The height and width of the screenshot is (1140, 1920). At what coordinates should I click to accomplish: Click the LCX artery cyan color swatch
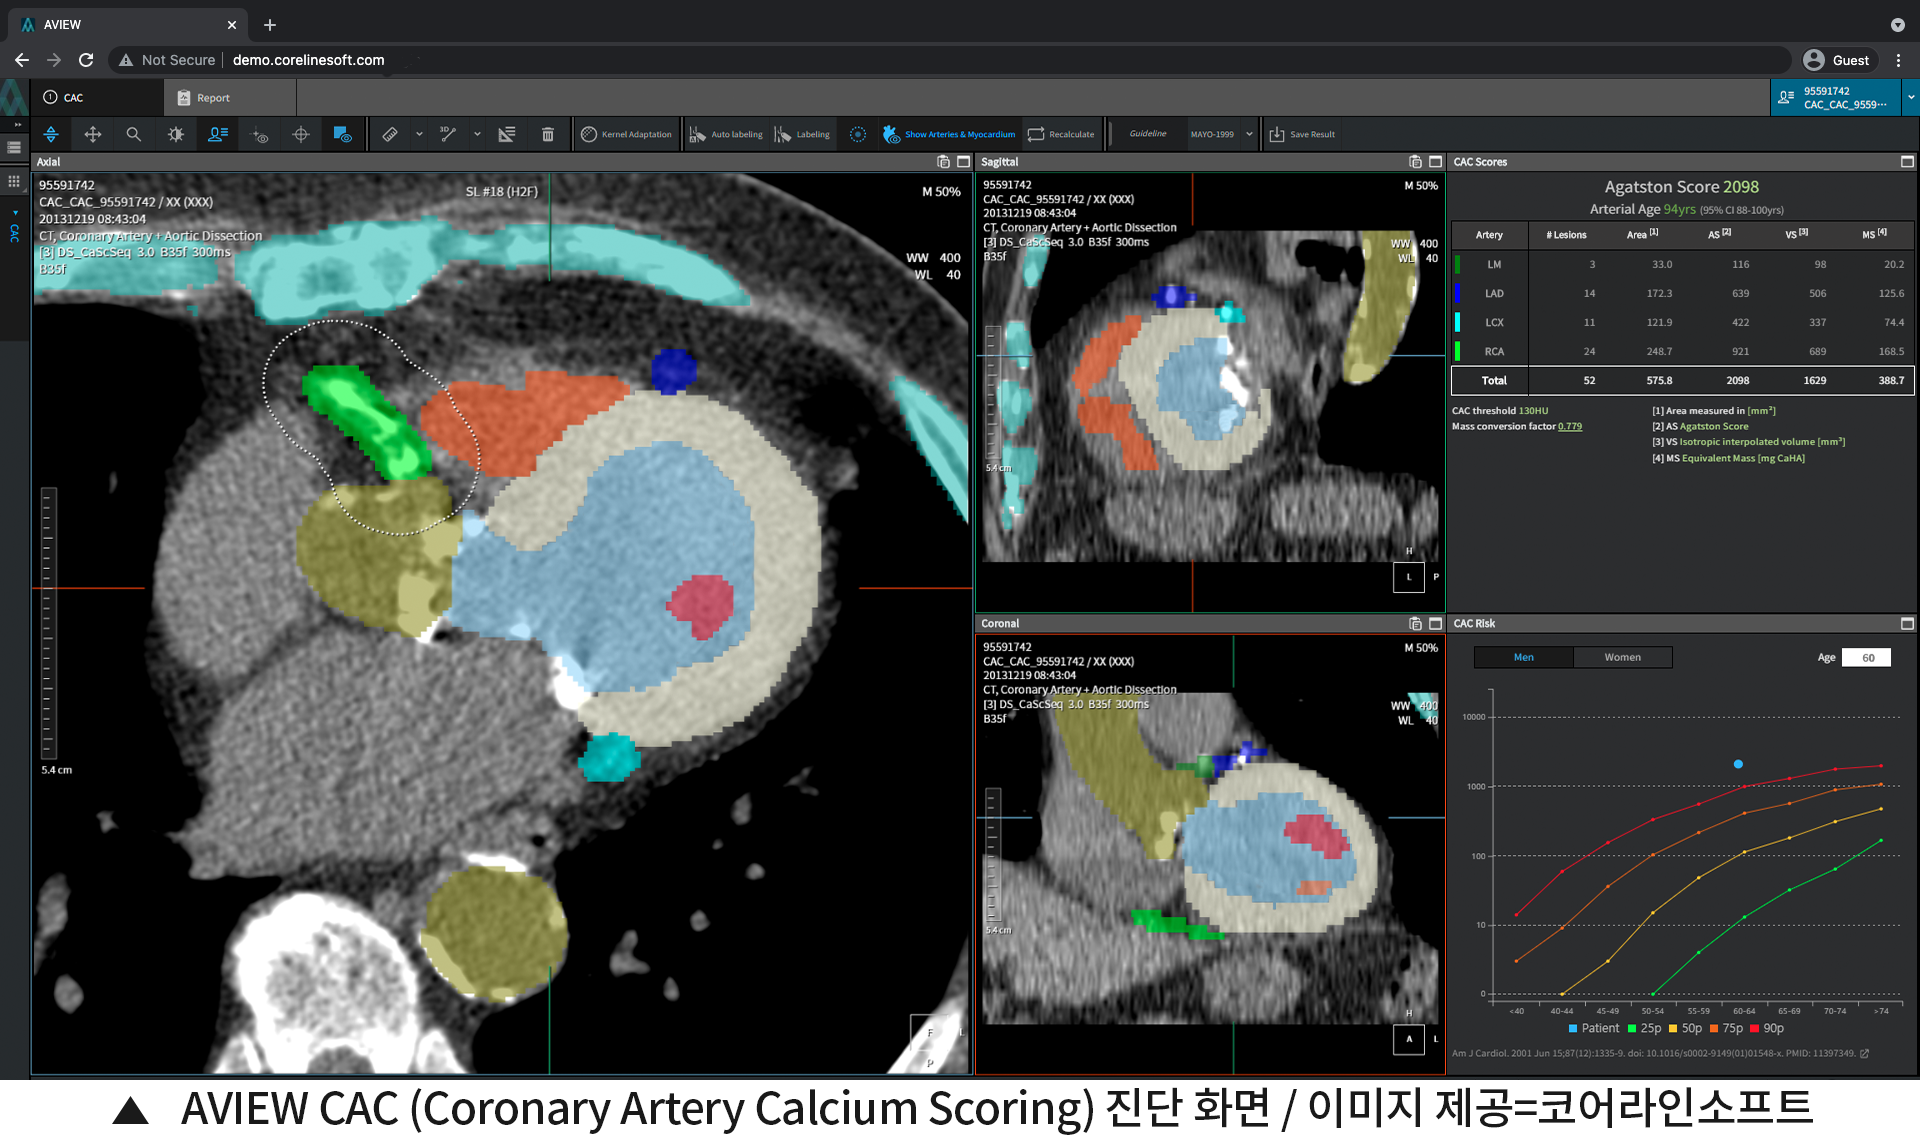1458,323
